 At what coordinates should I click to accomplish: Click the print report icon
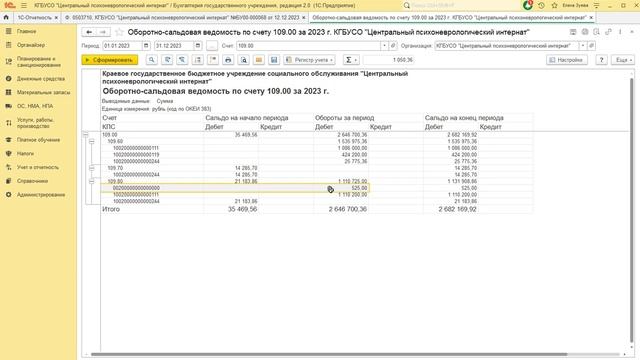click(228, 60)
